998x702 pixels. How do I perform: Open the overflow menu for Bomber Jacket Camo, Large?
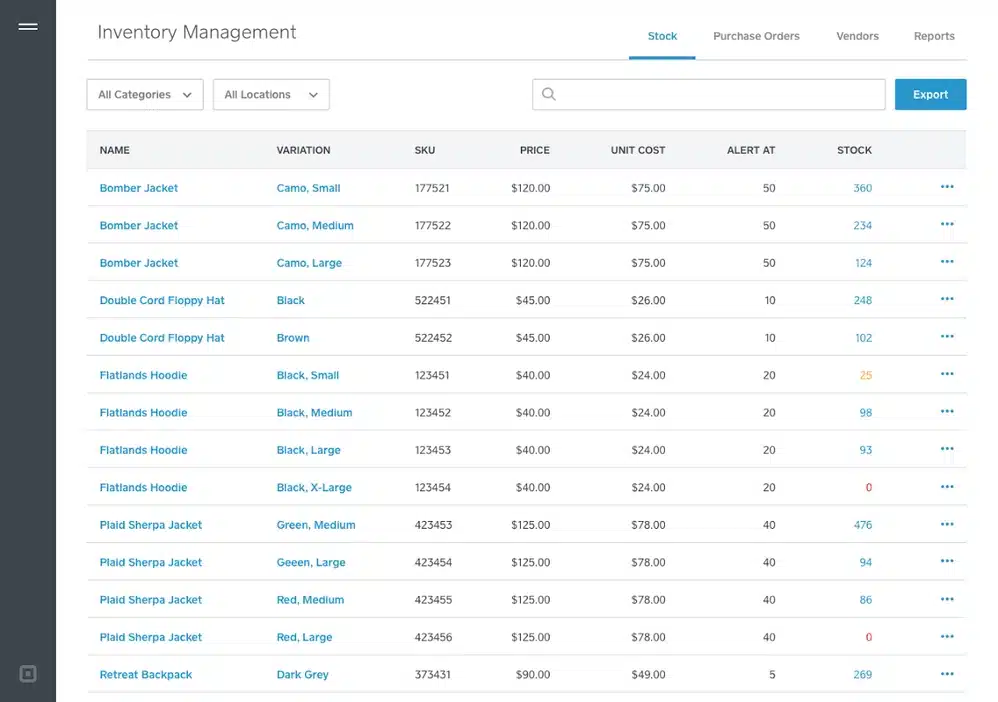click(946, 263)
